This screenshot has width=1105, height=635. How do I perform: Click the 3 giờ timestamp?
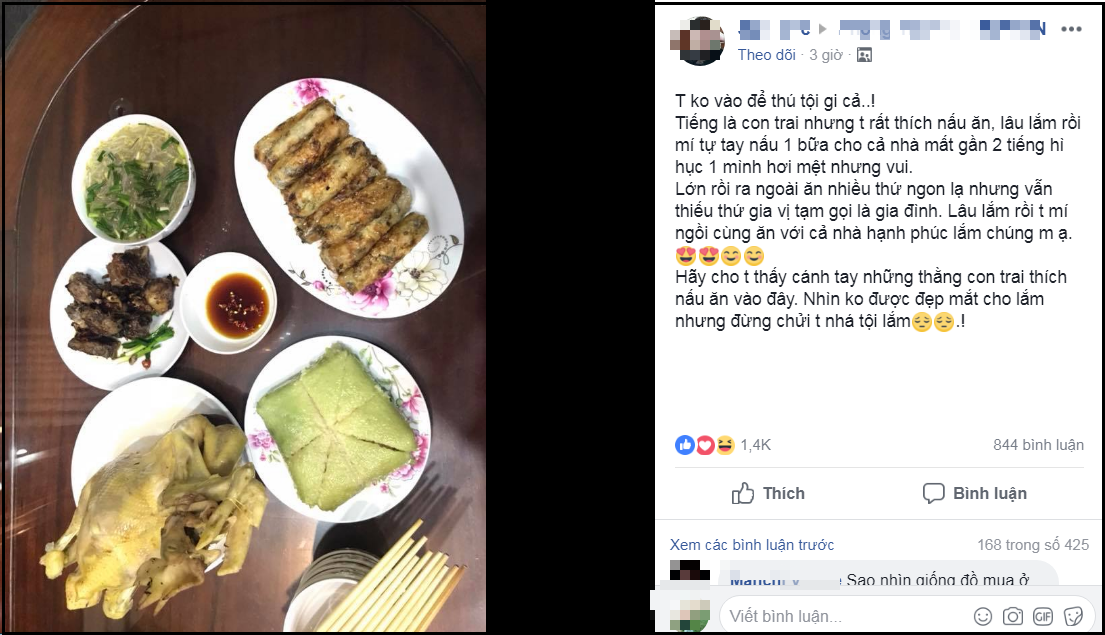pyautogui.click(x=825, y=55)
